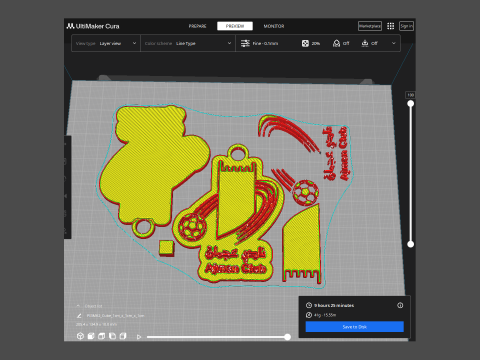Select the 3D view camera icon
The width and height of the screenshot is (480, 360).
(x=80, y=336)
